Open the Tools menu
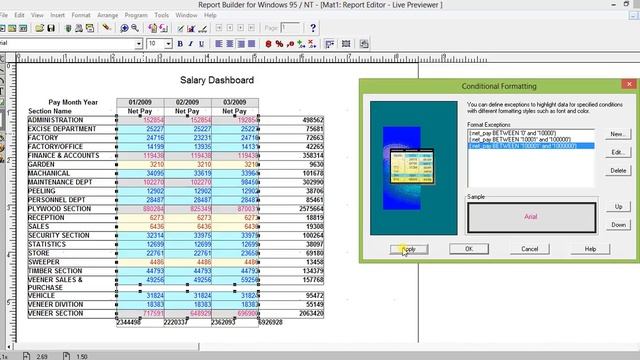This screenshot has width=640, height=360. pyautogui.click(x=162, y=15)
